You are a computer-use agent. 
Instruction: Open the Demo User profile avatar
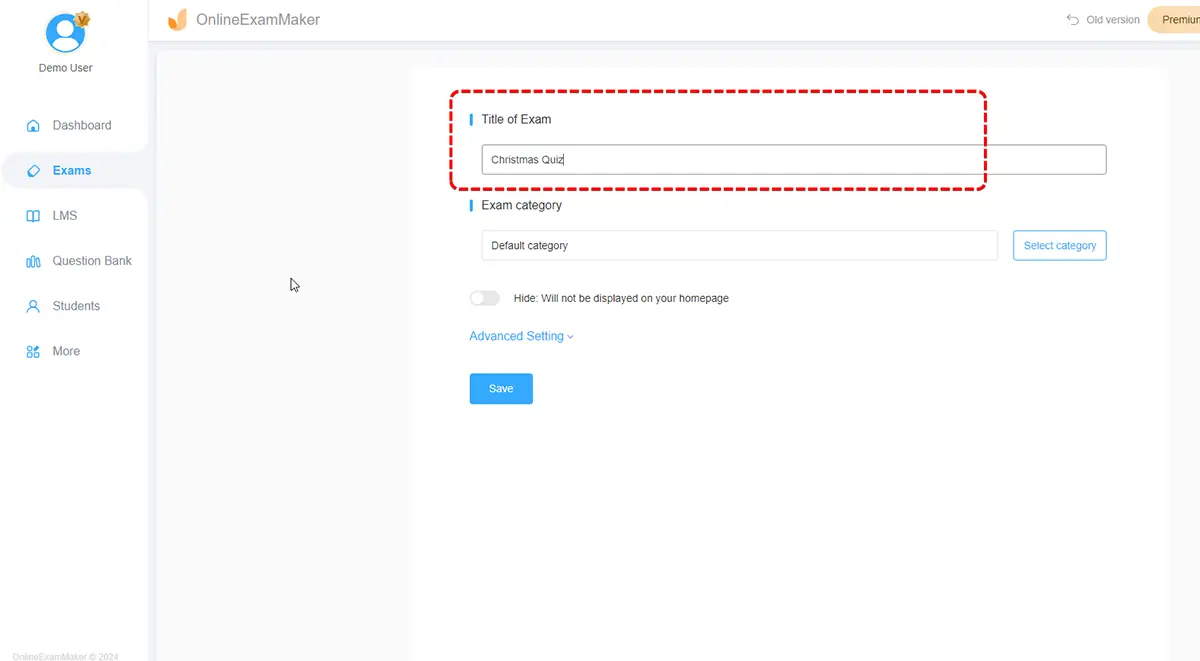pyautogui.click(x=65, y=33)
